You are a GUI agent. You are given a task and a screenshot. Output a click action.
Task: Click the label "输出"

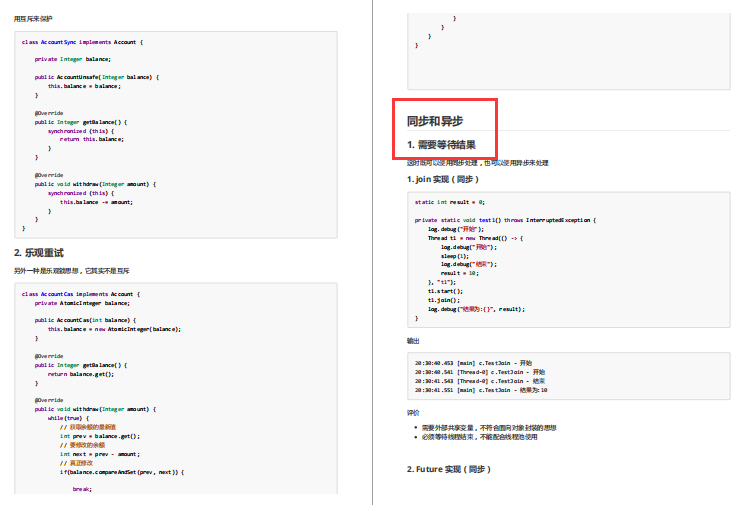[413, 341]
